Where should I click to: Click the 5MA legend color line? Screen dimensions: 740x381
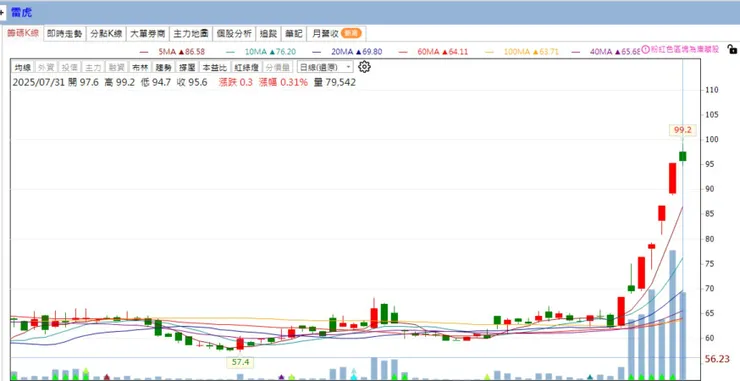pos(144,52)
